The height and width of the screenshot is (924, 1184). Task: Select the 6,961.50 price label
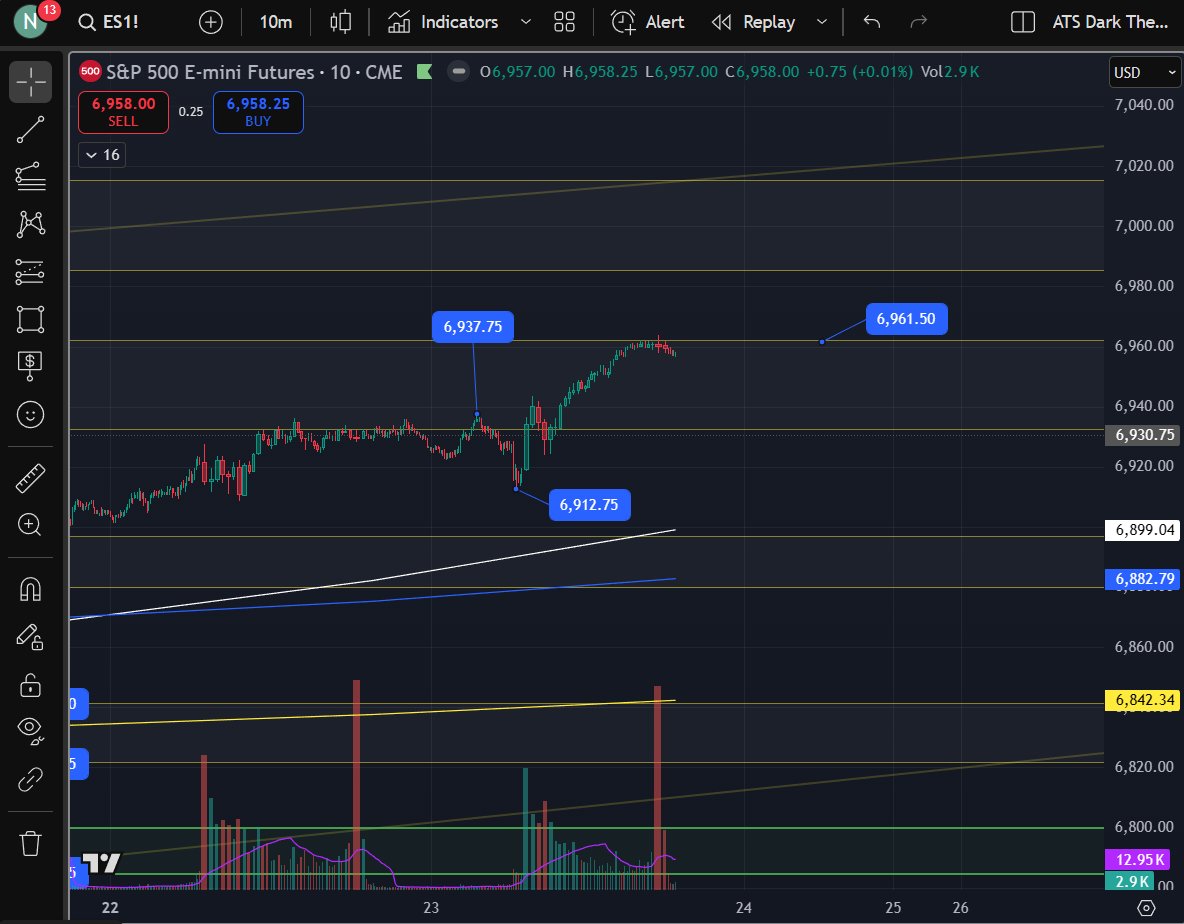906,319
